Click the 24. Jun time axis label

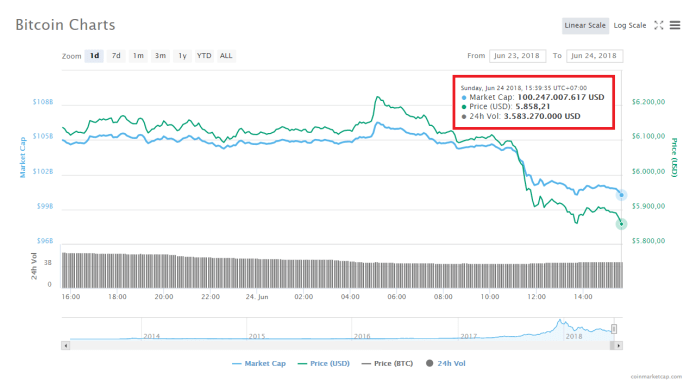(x=257, y=297)
